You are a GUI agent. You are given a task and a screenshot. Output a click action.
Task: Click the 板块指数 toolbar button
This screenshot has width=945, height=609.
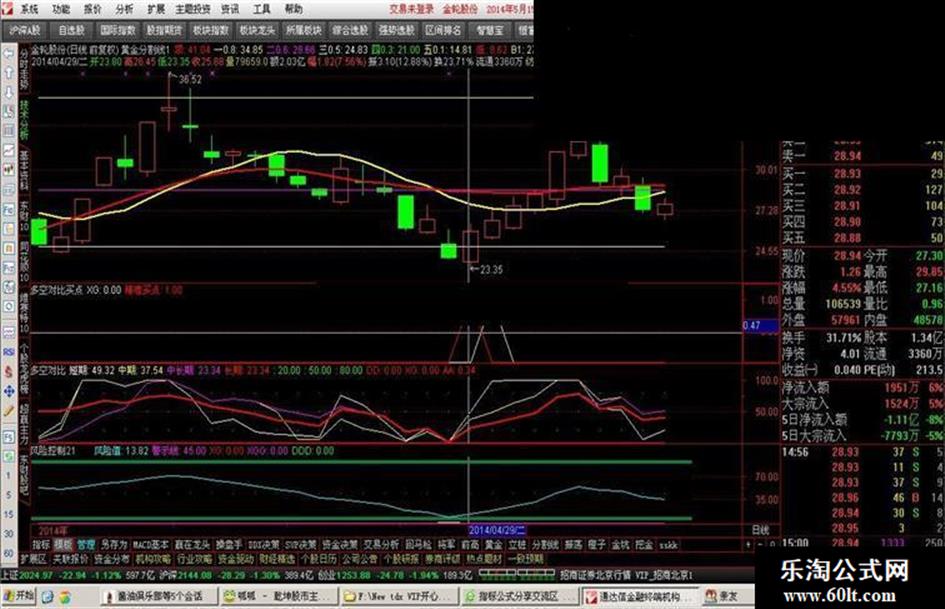211,30
